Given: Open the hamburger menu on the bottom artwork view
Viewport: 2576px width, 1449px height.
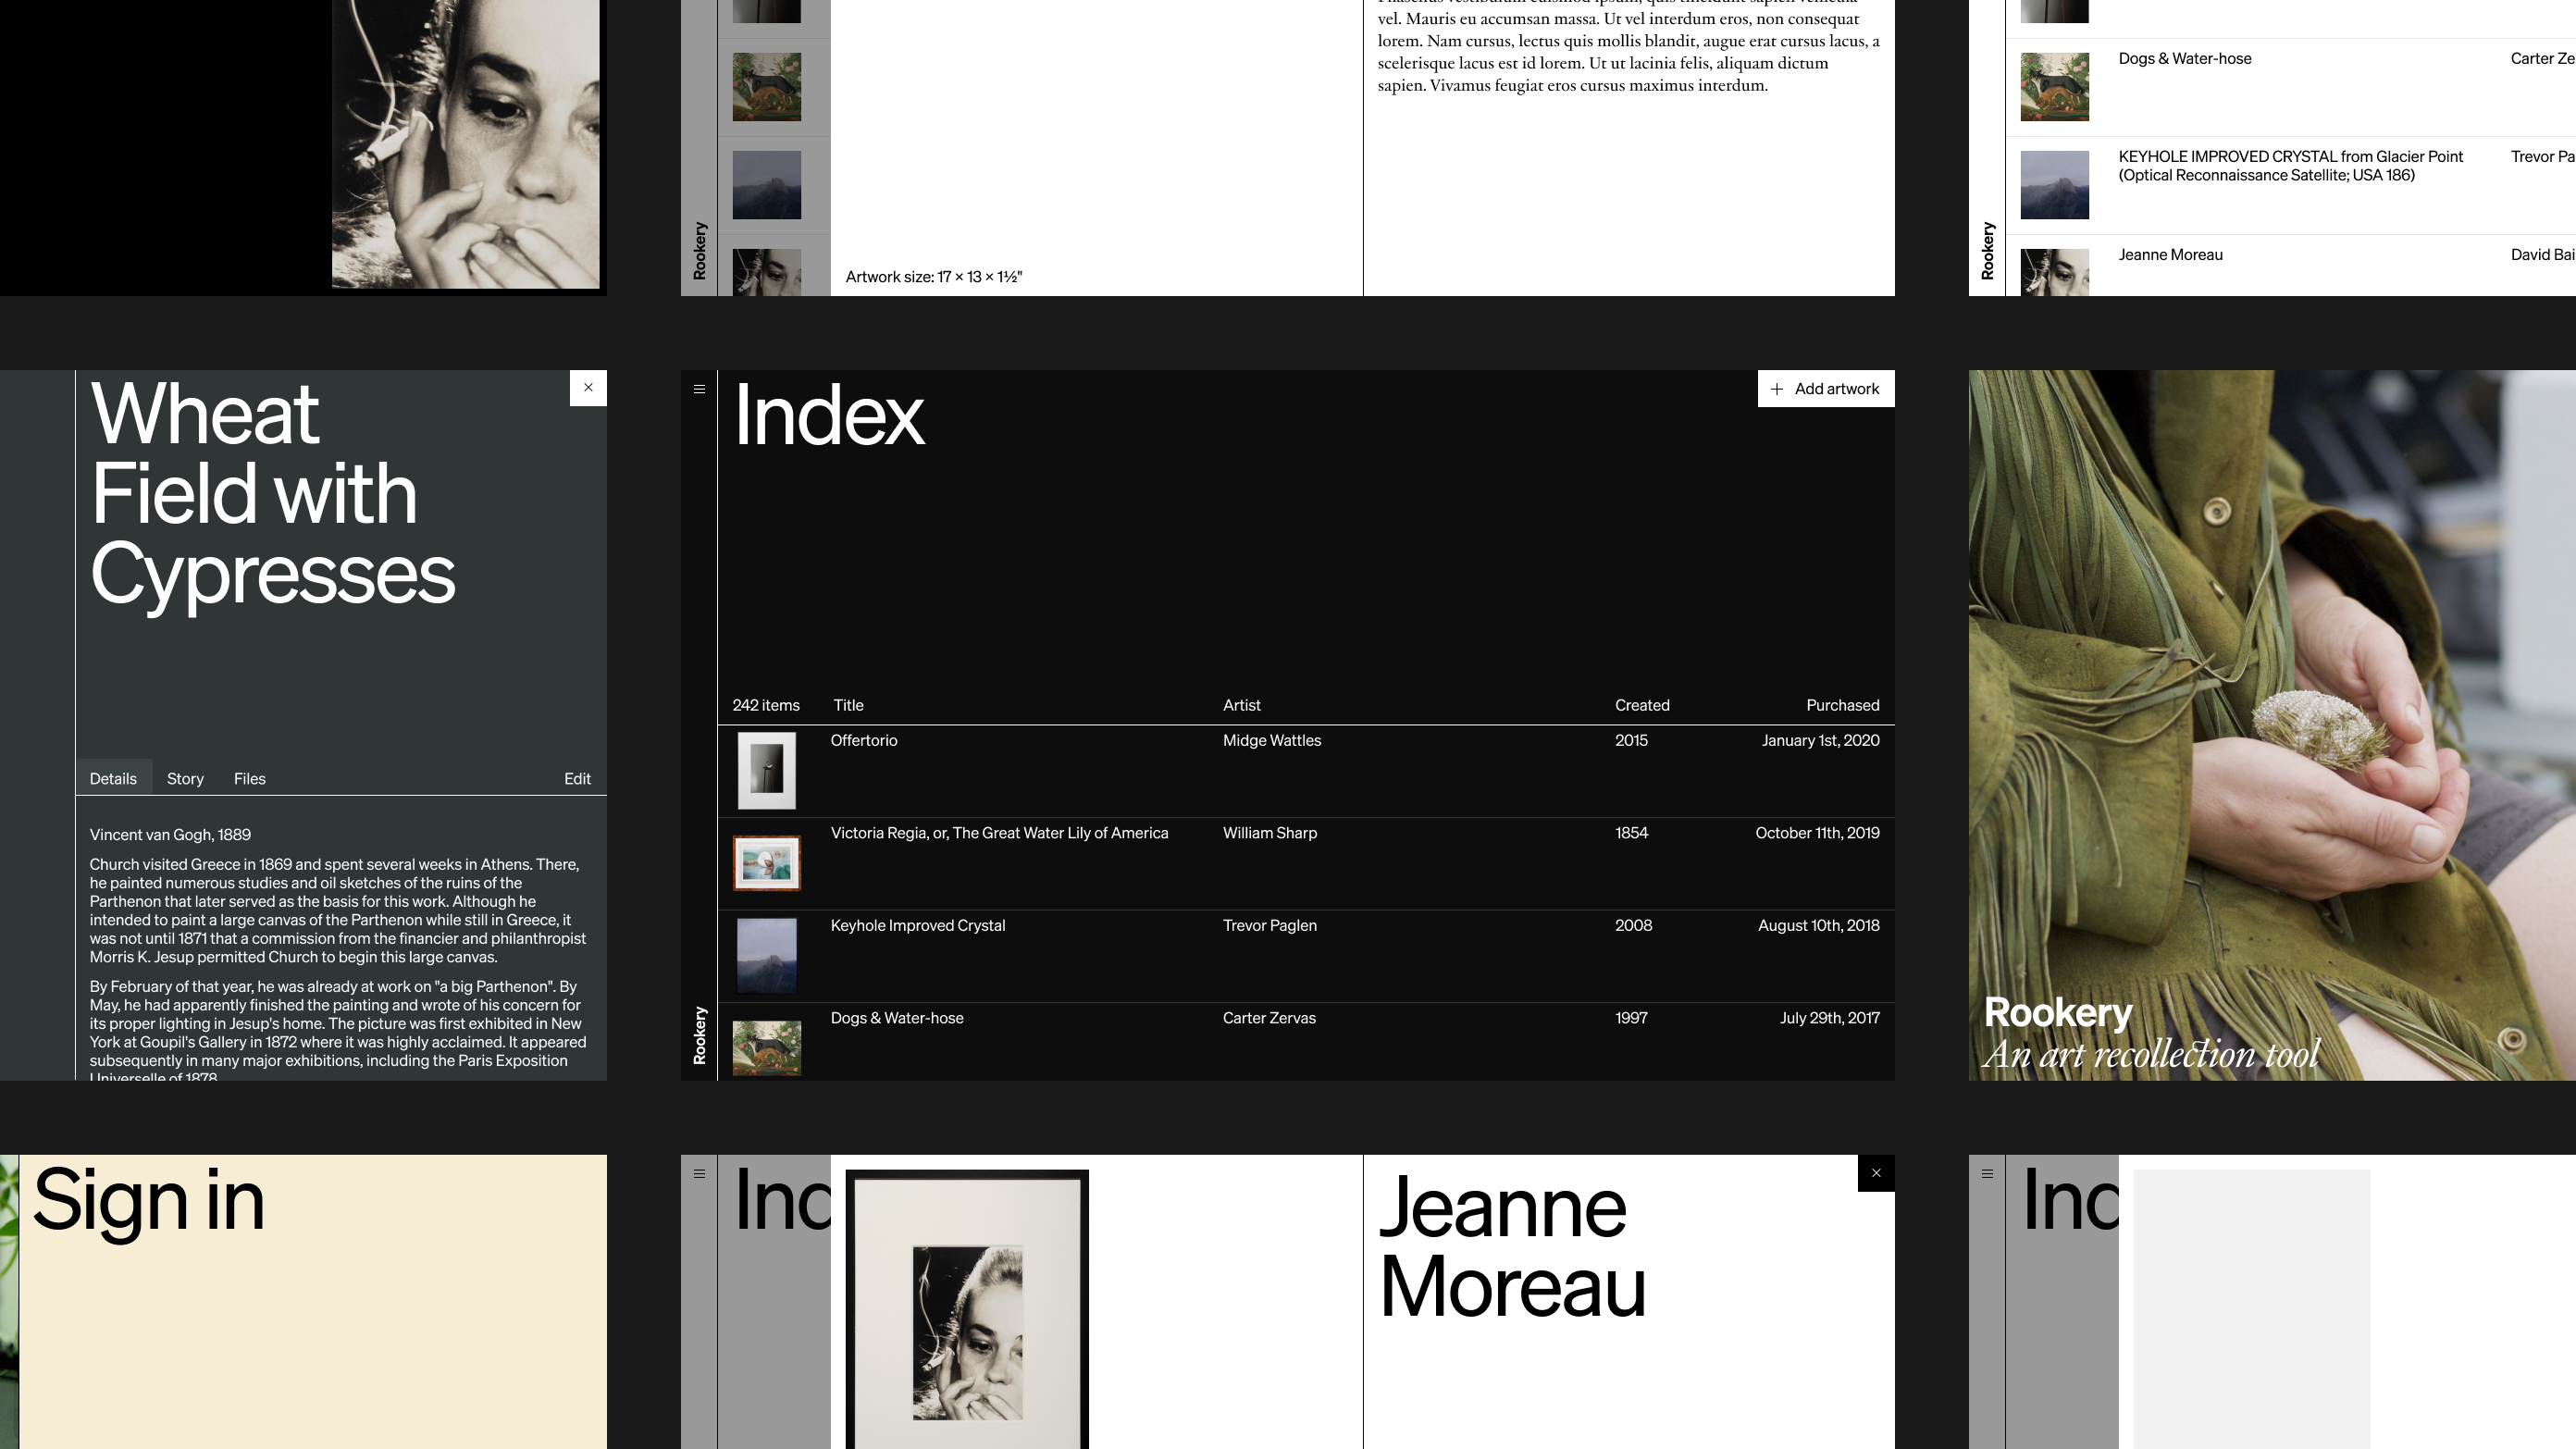Looking at the screenshot, I should click(x=699, y=1172).
